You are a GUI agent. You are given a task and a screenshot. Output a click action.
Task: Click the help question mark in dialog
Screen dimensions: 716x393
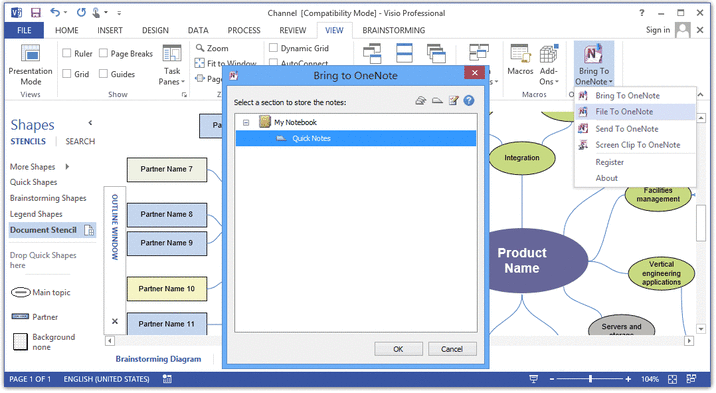[x=469, y=100]
